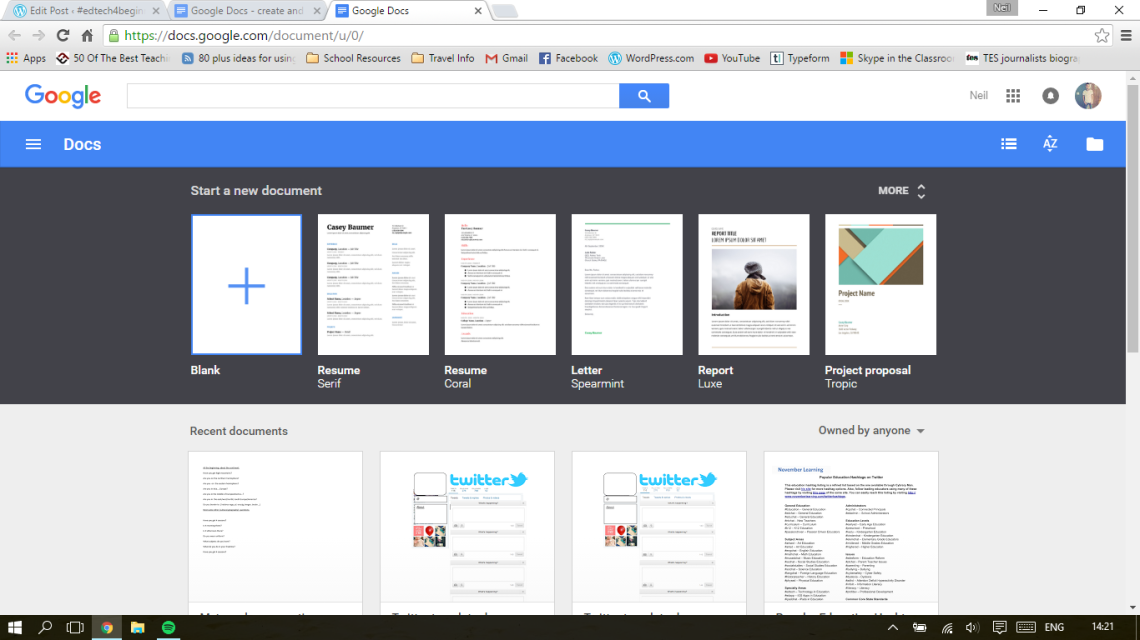Click the search magnifying glass button
Image resolution: width=1140 pixels, height=640 pixels.
click(x=644, y=96)
